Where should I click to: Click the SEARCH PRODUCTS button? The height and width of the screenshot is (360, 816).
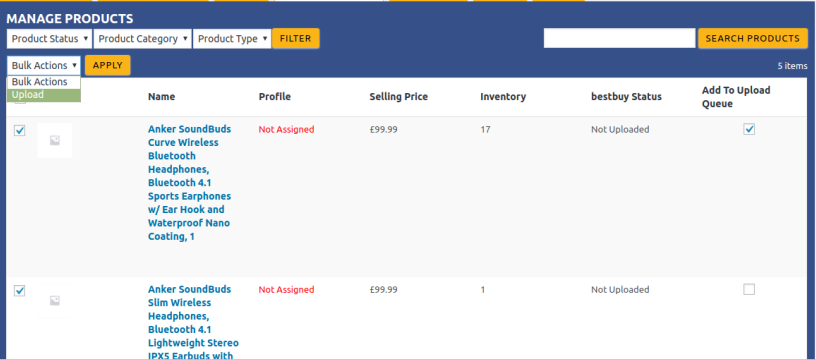coord(753,38)
